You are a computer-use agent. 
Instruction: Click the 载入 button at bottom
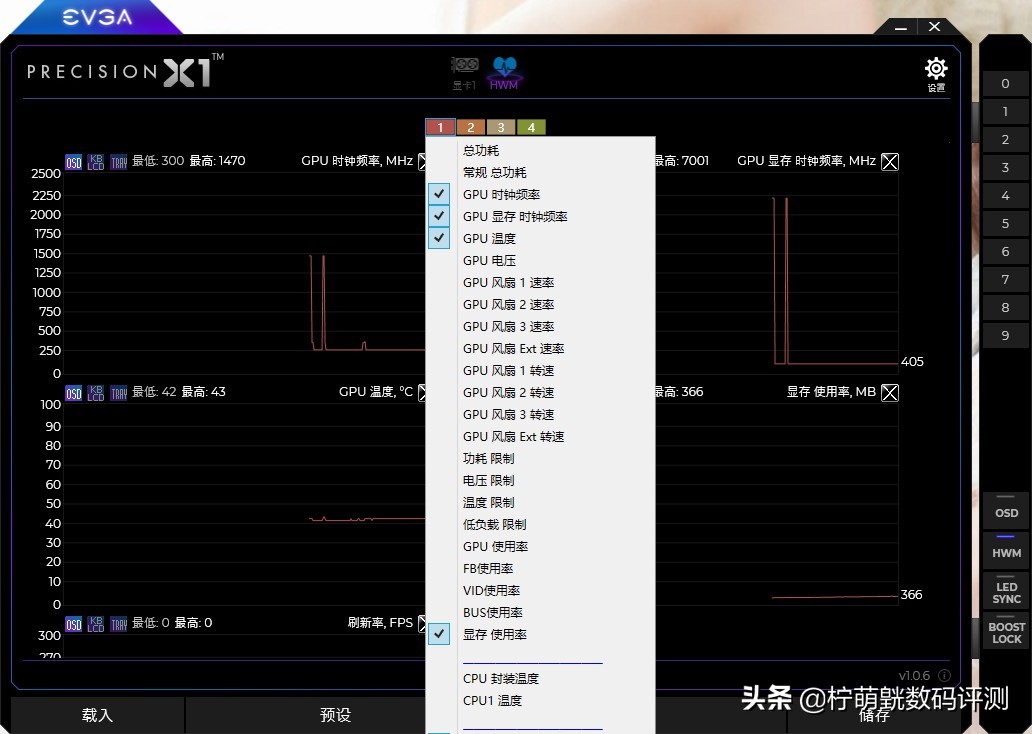(x=96, y=716)
